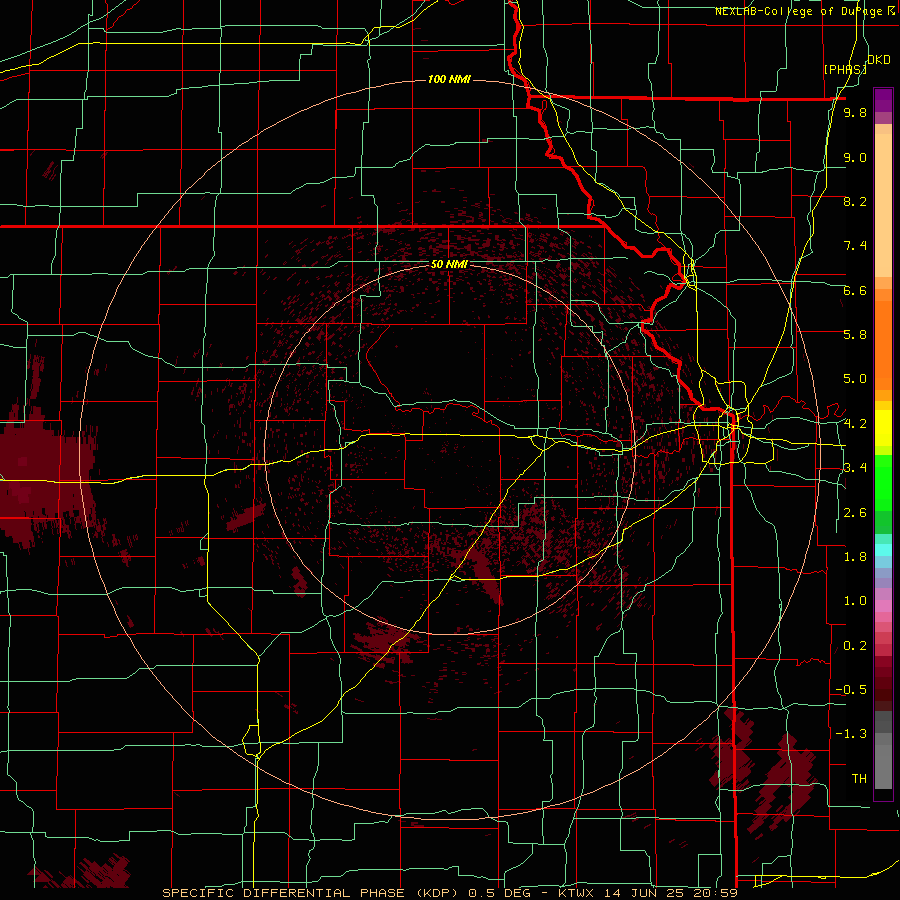This screenshot has height=900, width=900.
Task: Select the 6.6 value on color scale
Action: [855, 290]
